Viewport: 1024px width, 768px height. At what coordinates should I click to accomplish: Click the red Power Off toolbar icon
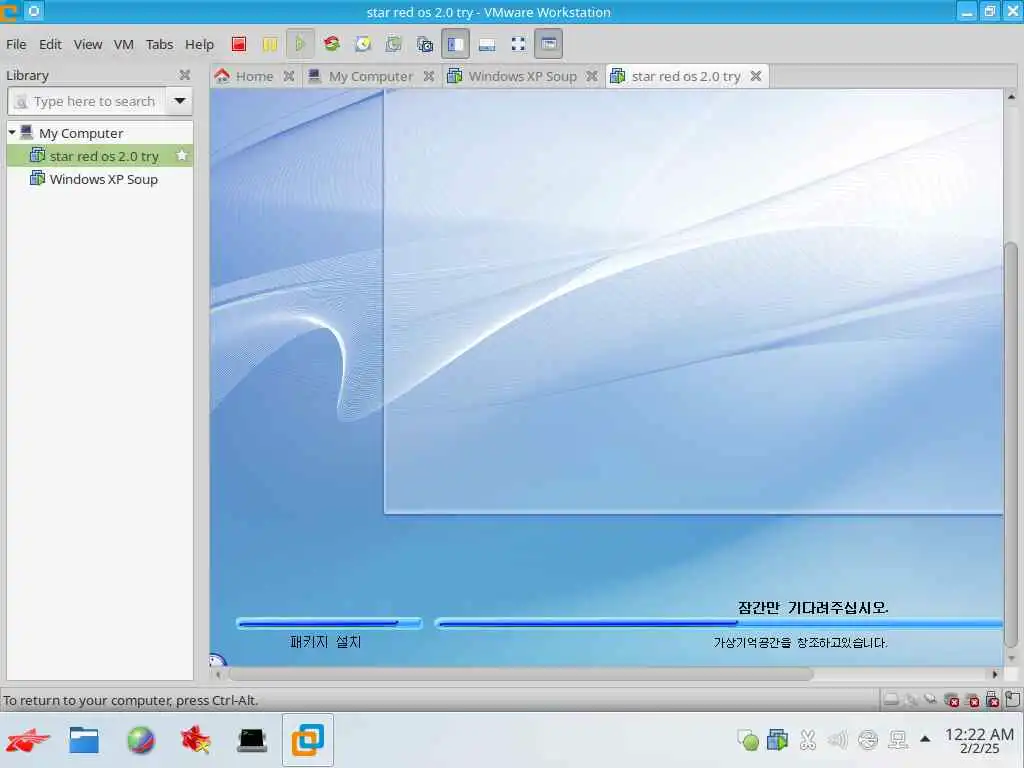pyautogui.click(x=239, y=44)
